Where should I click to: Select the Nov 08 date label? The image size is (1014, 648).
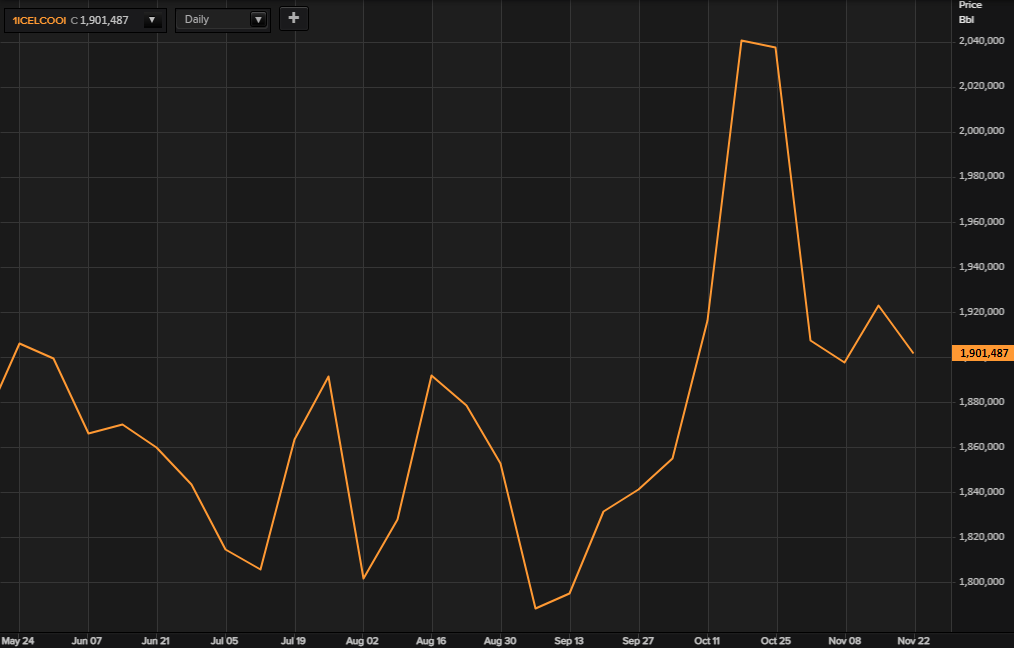[845, 641]
